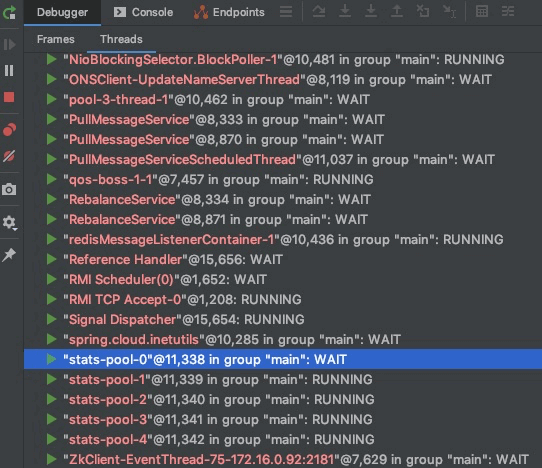The width and height of the screenshot is (542, 468).
Task: Expand the Signal Dispatcher thread arrow
Action: tap(52, 320)
